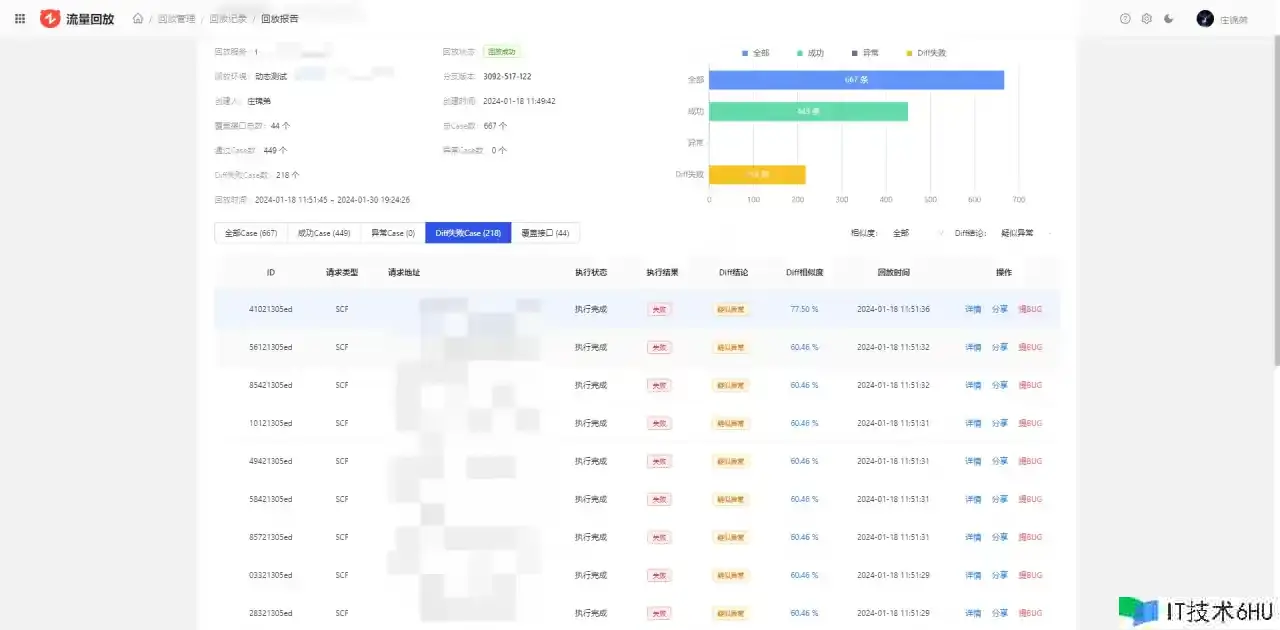Viewport: 1280px width, 630px height.
Task: Open the 覆盖接口 (44) tab
Action: [x=545, y=233]
